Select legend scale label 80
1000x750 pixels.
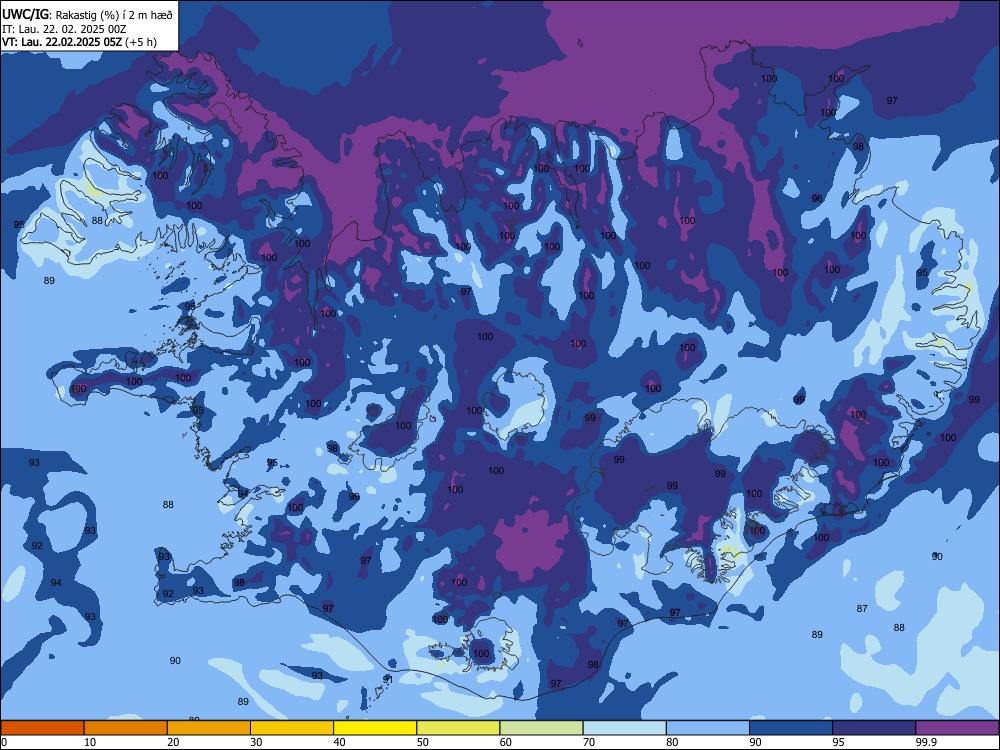(x=672, y=742)
